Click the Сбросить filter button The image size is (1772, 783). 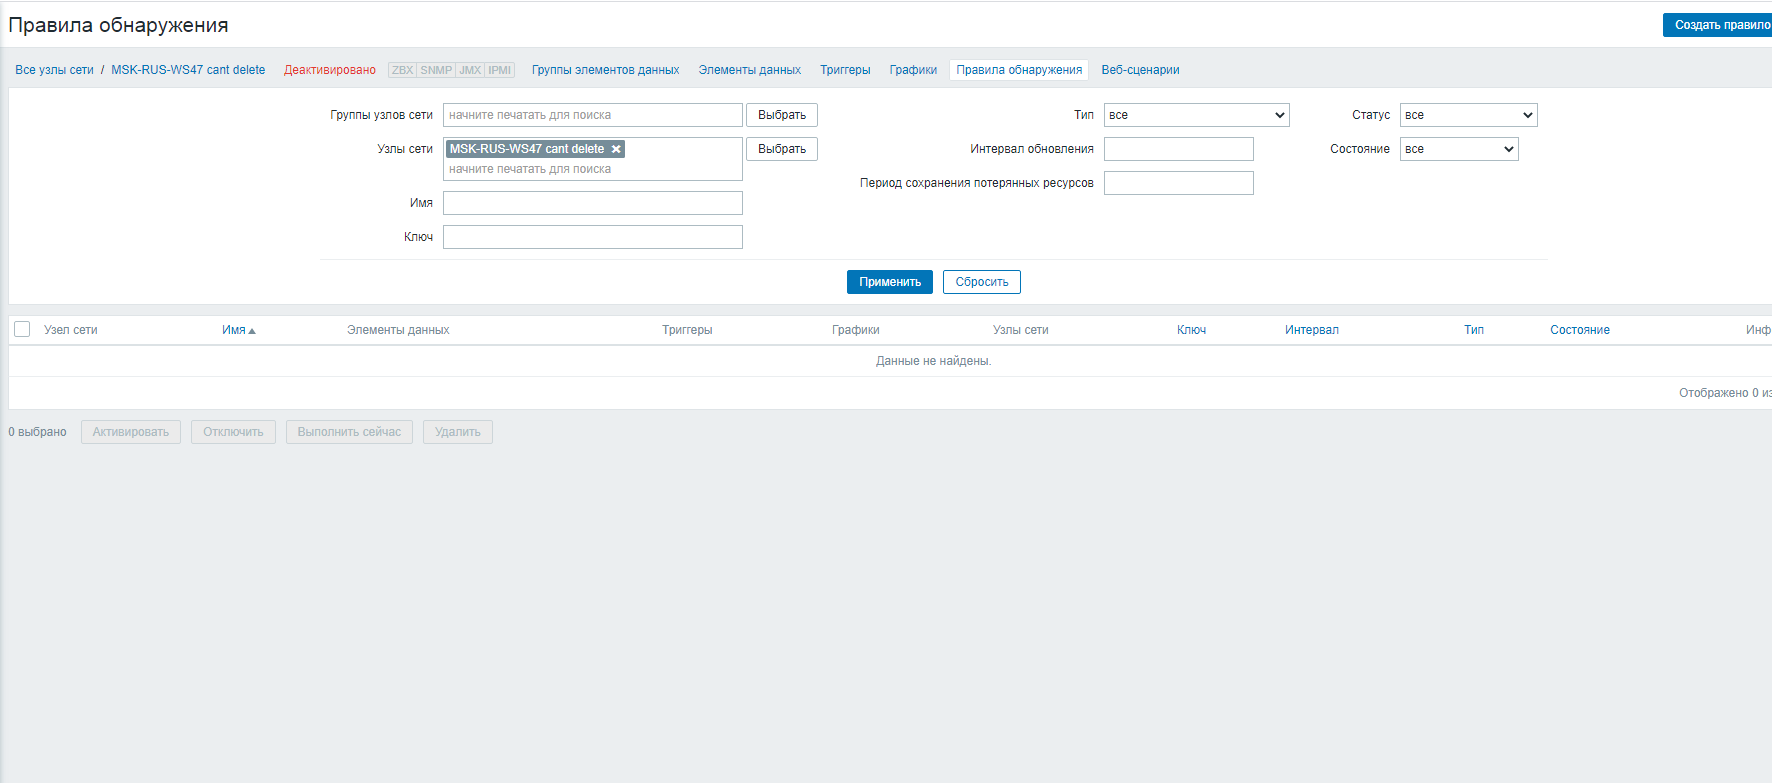pos(982,282)
